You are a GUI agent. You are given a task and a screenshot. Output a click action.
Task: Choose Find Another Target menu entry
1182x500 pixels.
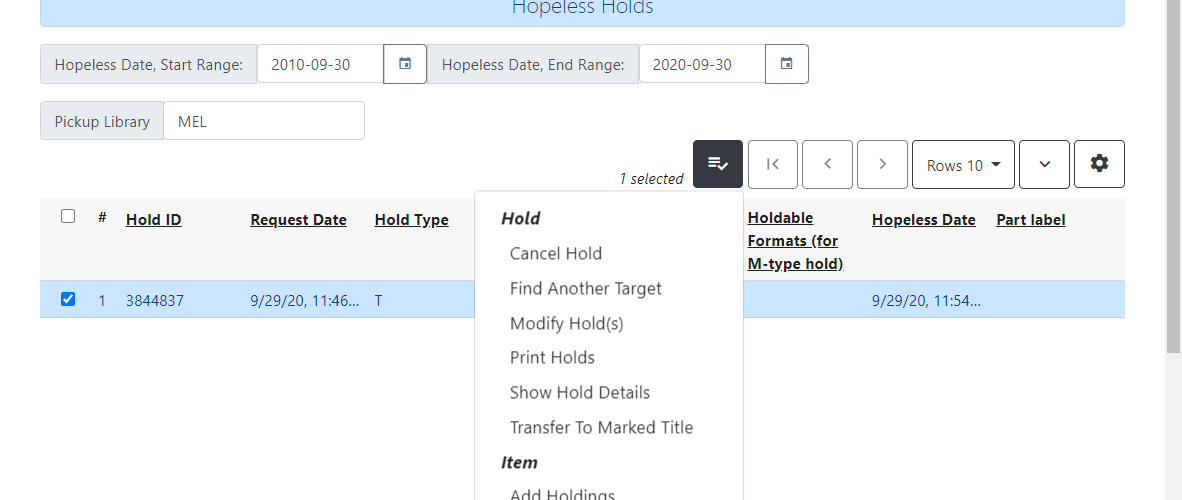[586, 288]
